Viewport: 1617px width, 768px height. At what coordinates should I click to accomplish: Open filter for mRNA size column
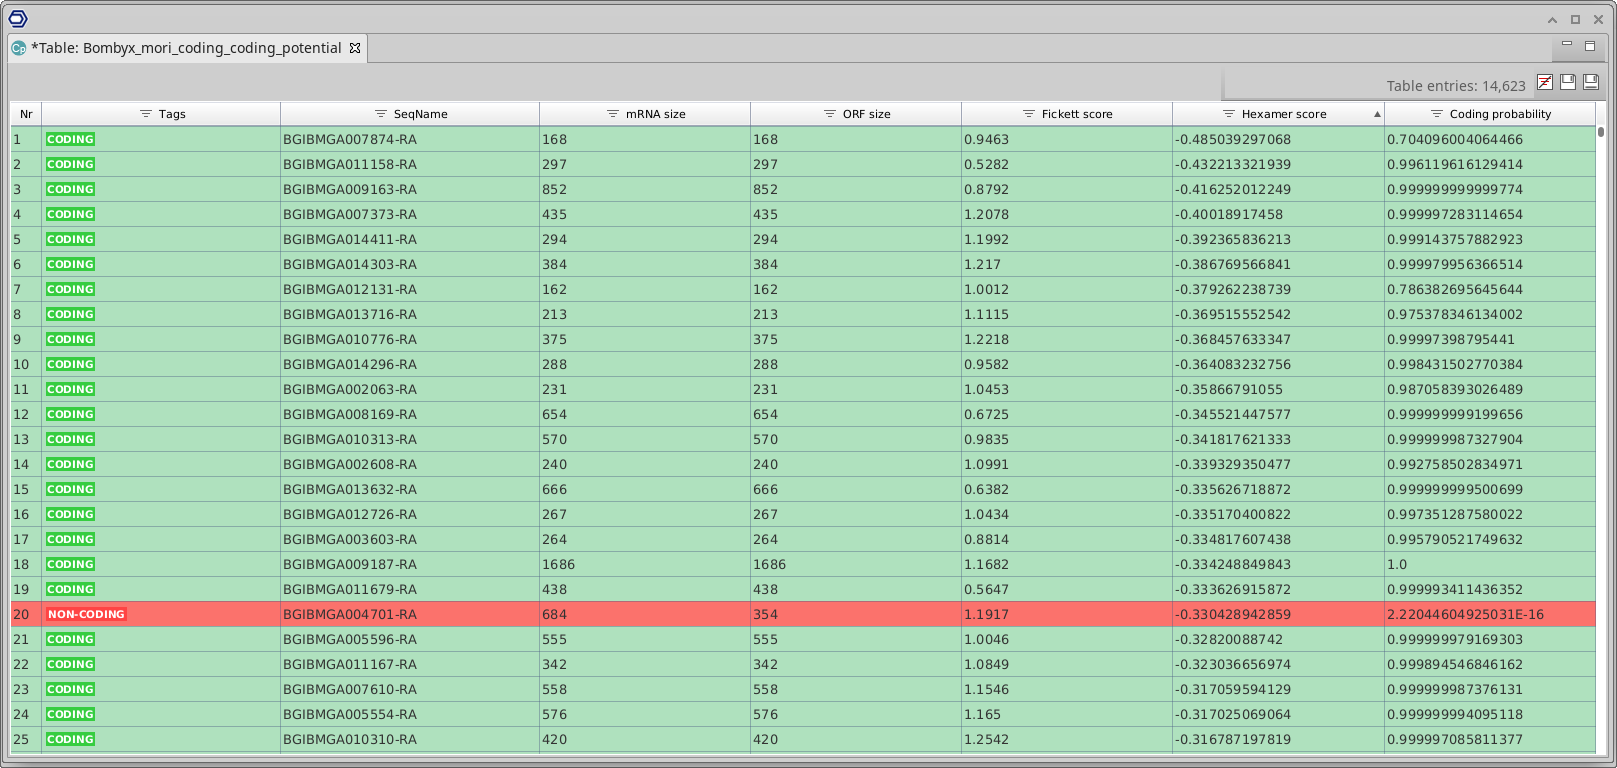[613, 114]
